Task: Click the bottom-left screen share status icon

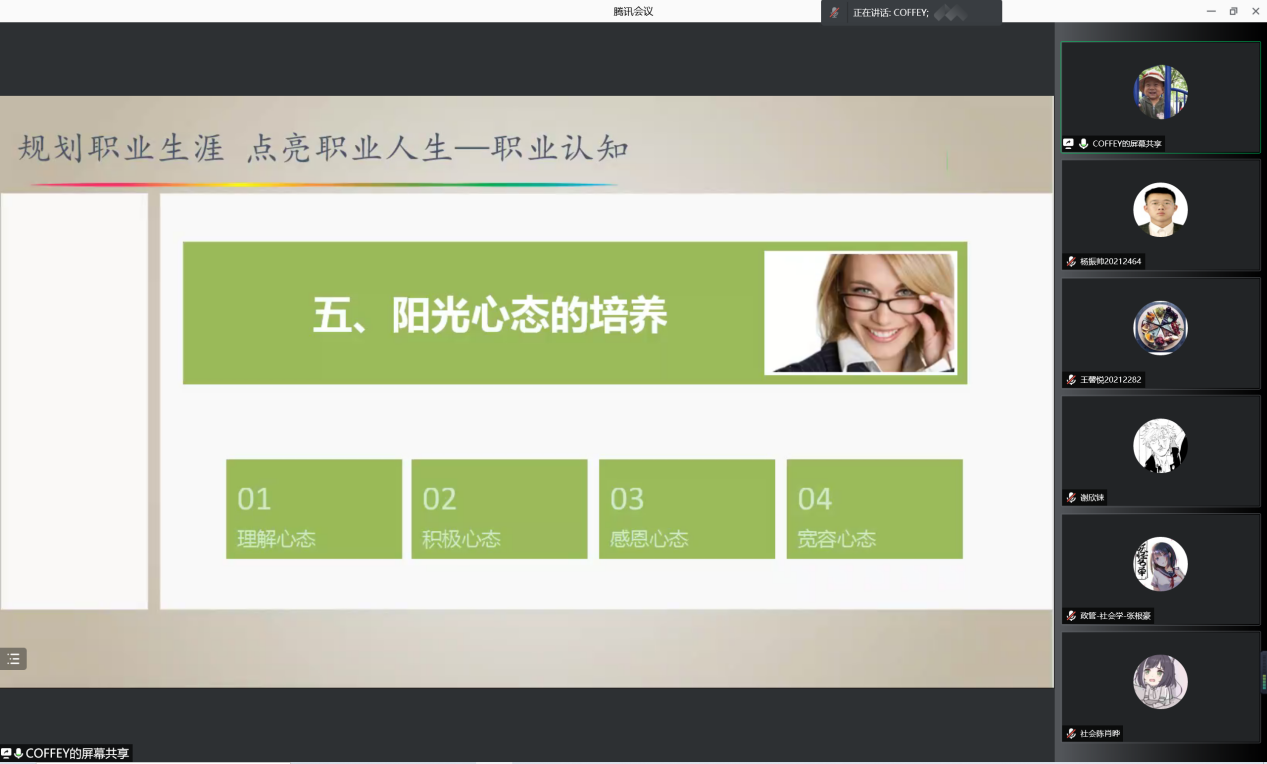Action: (x=6, y=753)
